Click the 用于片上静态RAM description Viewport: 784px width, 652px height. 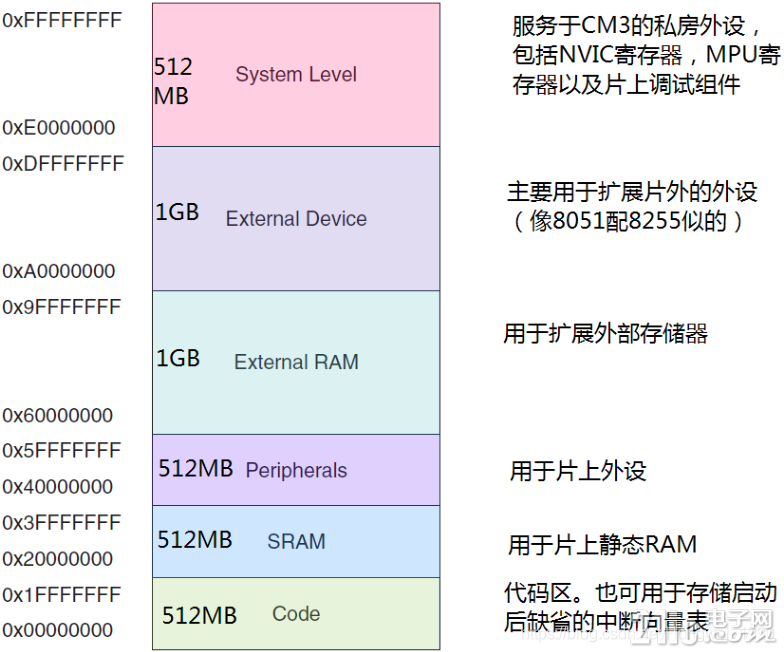(x=602, y=545)
